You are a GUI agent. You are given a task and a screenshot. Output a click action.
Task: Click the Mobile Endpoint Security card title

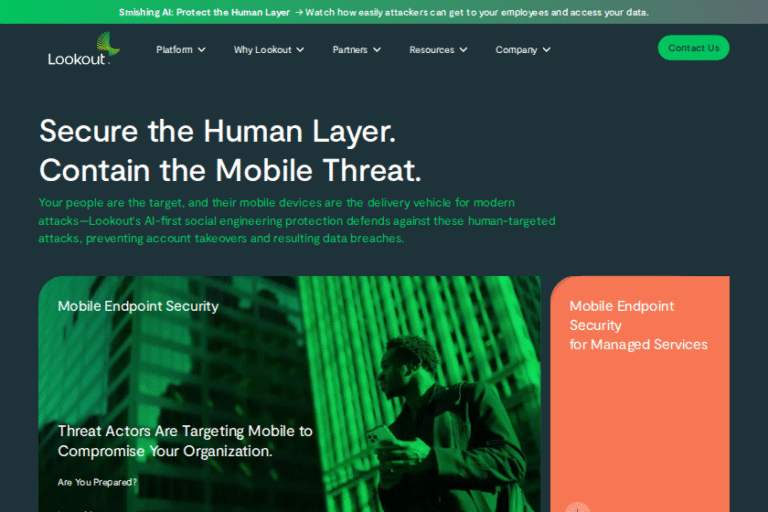point(138,306)
